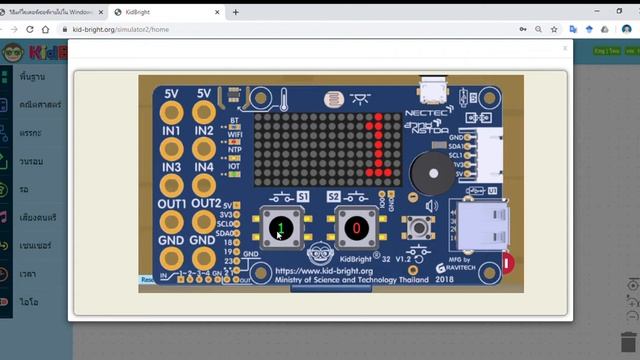Switch to the first browser tab
The height and width of the screenshot is (360, 640).
(x=51, y=12)
